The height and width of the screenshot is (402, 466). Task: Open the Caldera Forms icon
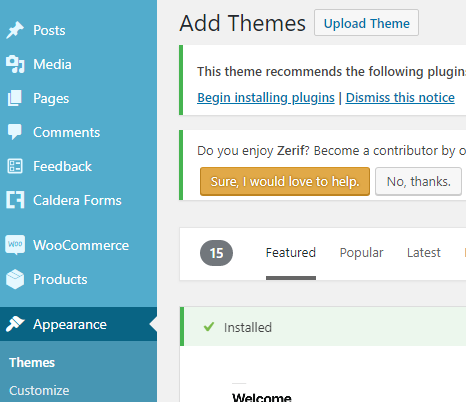tap(15, 200)
